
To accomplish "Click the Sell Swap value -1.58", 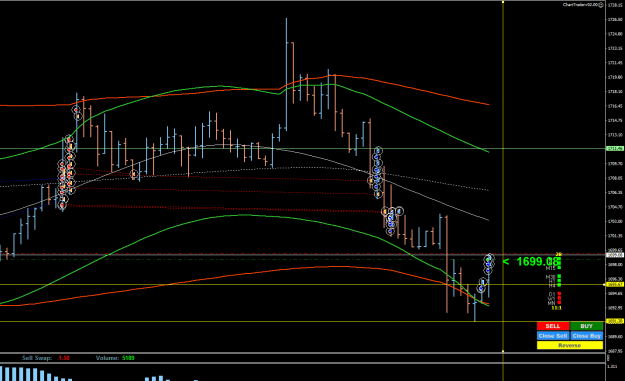I will coord(63,358).
